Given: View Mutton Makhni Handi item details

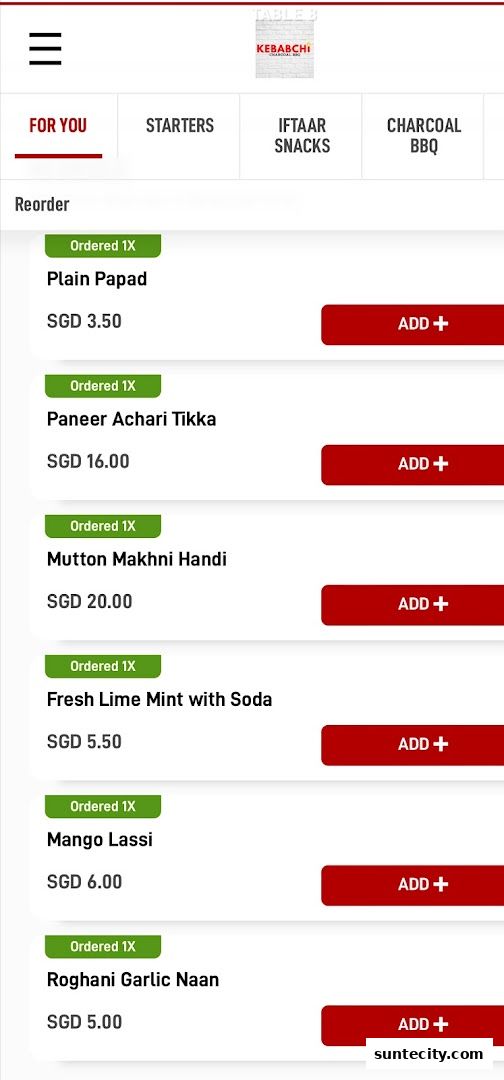Looking at the screenshot, I should (136, 559).
